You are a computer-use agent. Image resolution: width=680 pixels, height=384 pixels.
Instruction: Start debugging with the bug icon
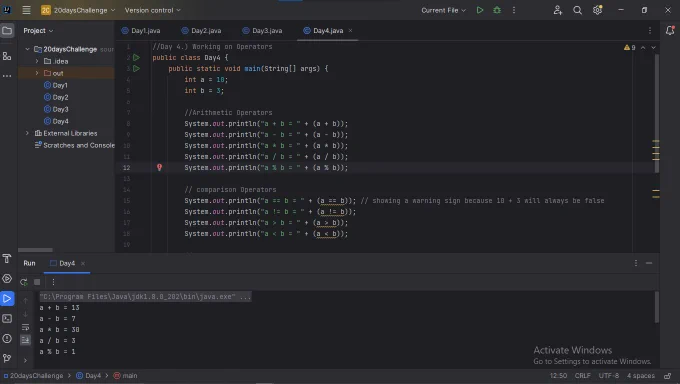[x=497, y=10]
